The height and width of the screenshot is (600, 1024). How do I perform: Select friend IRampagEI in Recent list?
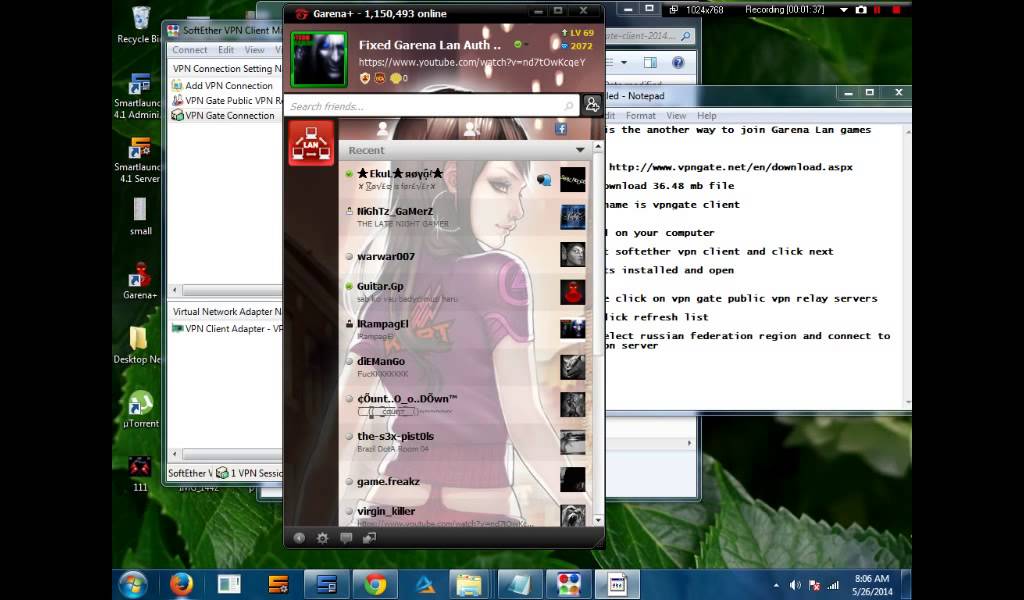pyautogui.click(x=466, y=329)
